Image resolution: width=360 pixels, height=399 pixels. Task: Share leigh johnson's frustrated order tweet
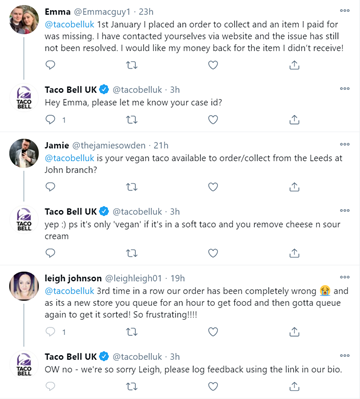tap(294, 332)
